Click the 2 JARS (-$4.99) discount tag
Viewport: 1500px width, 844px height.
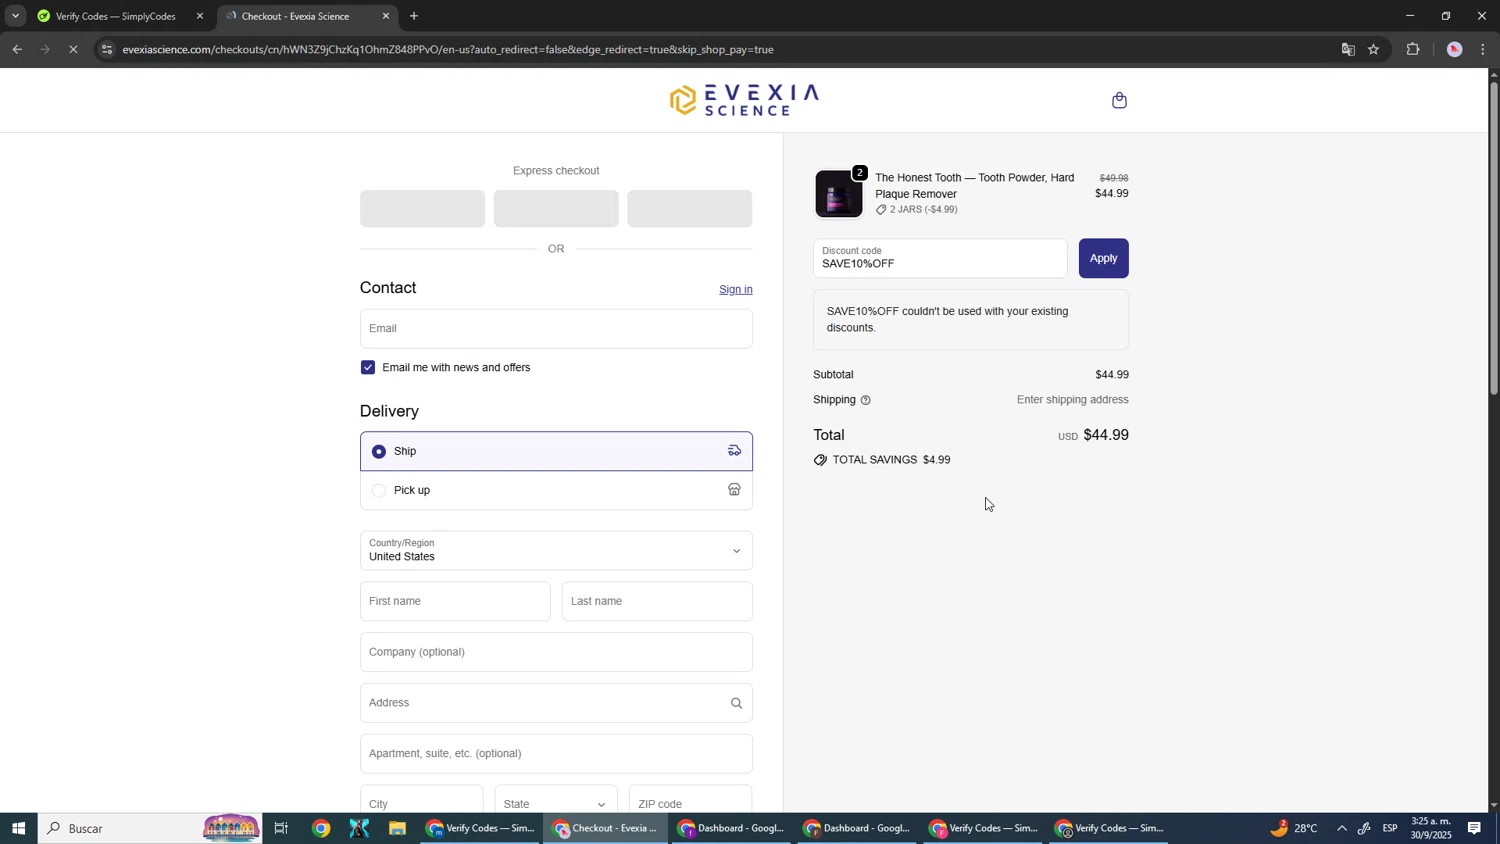pyautogui.click(x=916, y=210)
